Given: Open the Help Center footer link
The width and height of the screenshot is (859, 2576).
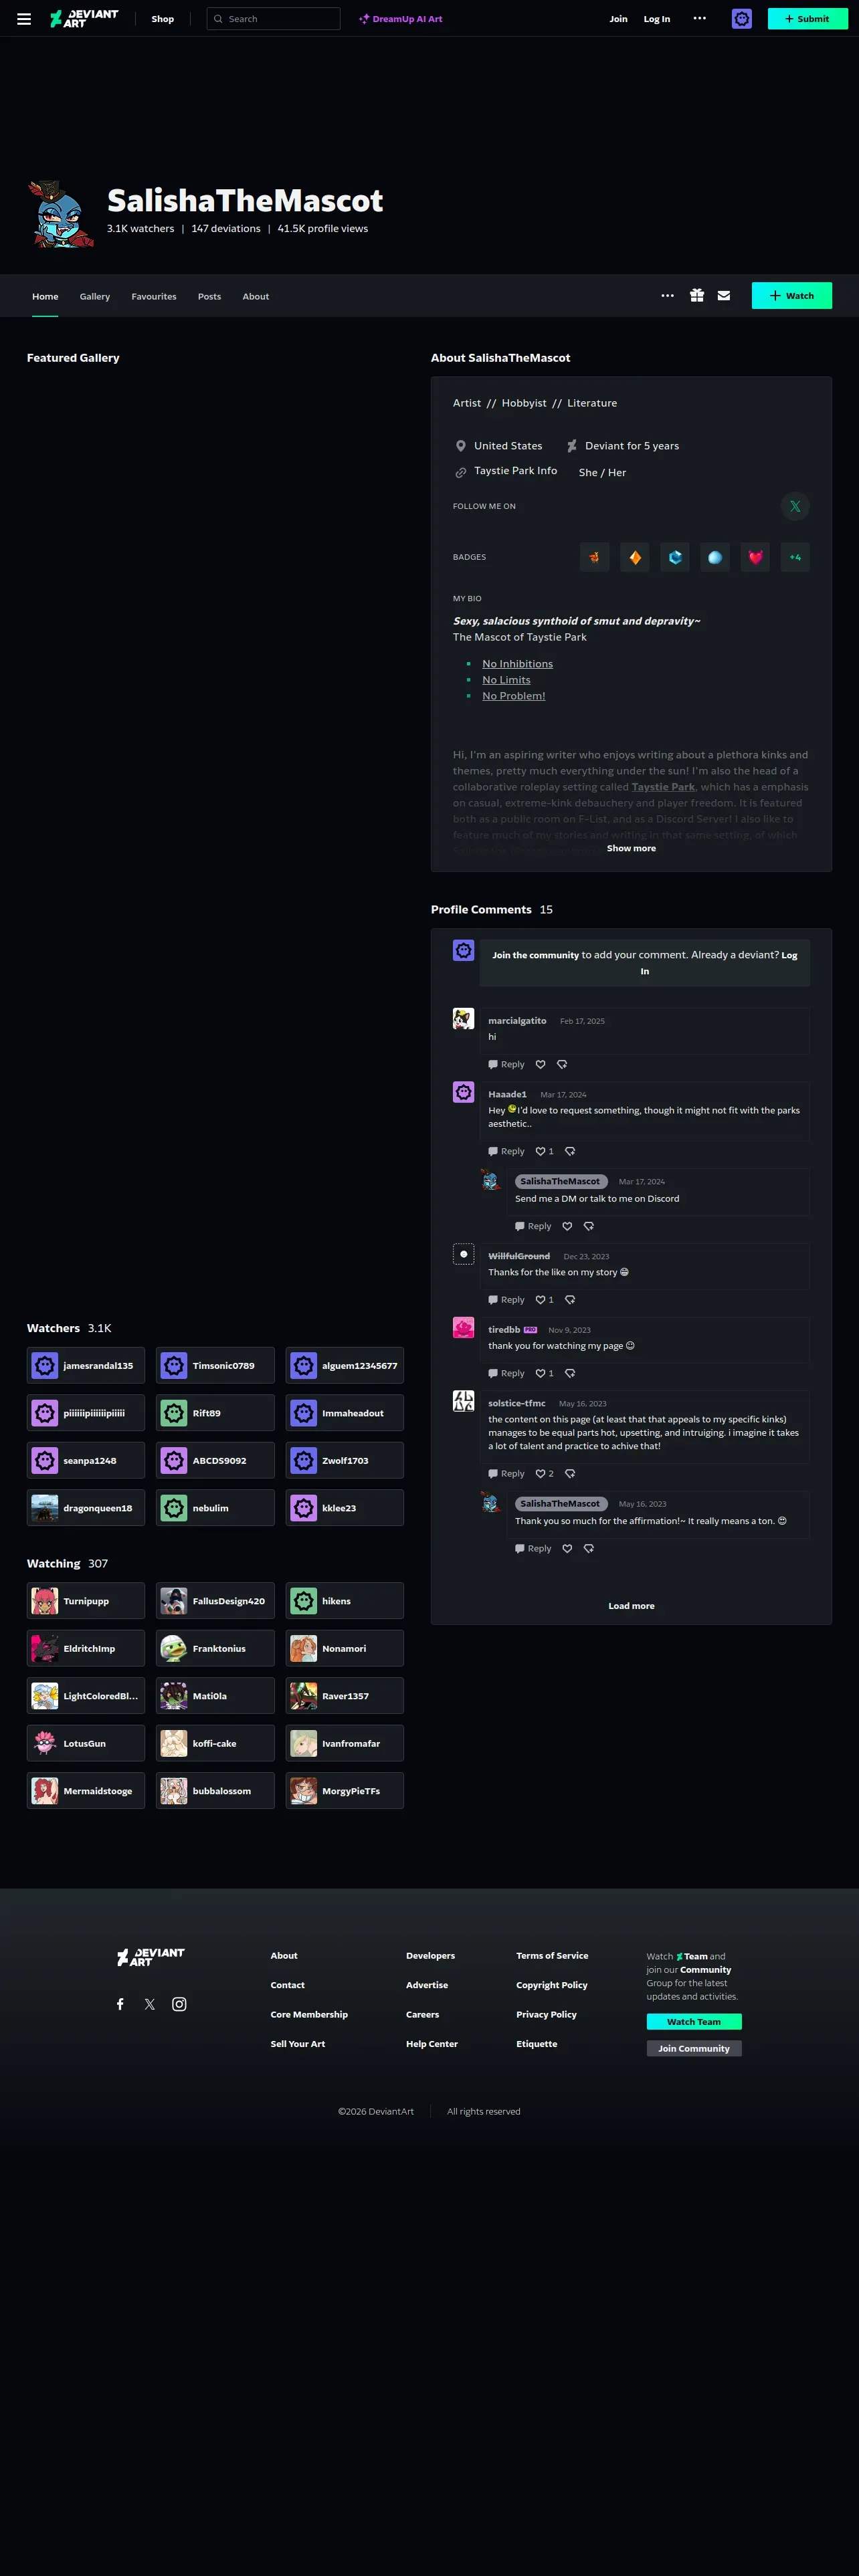Looking at the screenshot, I should [x=432, y=2044].
